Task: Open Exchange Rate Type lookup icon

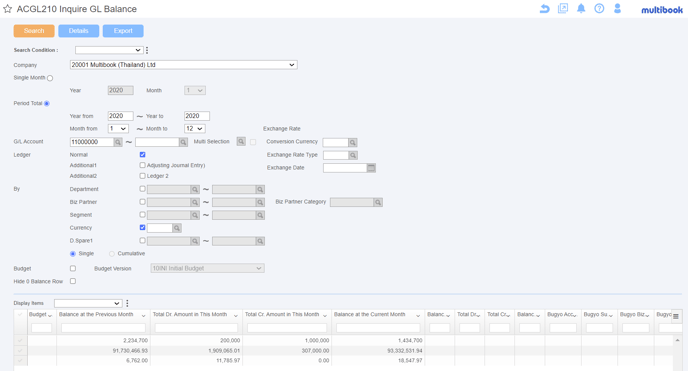Action: click(x=353, y=155)
